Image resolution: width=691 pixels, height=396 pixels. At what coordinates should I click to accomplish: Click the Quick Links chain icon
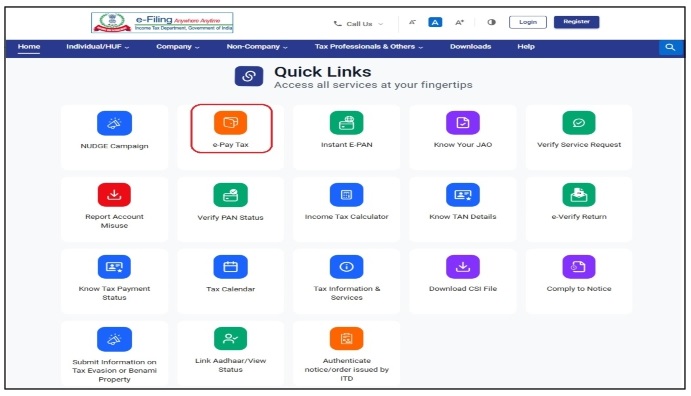click(x=249, y=76)
